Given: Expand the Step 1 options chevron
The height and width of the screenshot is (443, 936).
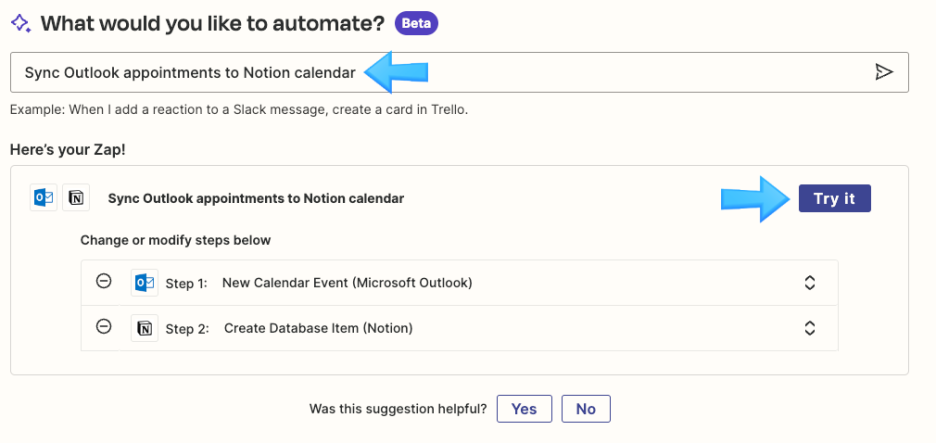Looking at the screenshot, I should (809, 282).
